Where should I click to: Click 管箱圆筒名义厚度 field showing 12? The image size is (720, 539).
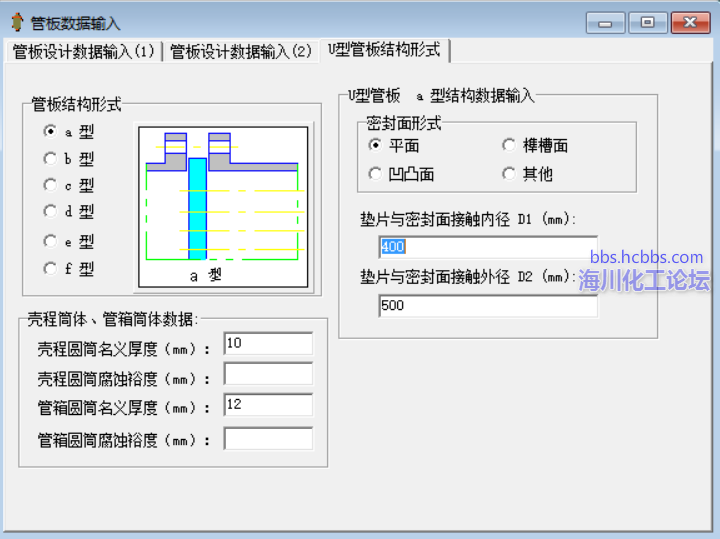coord(268,404)
